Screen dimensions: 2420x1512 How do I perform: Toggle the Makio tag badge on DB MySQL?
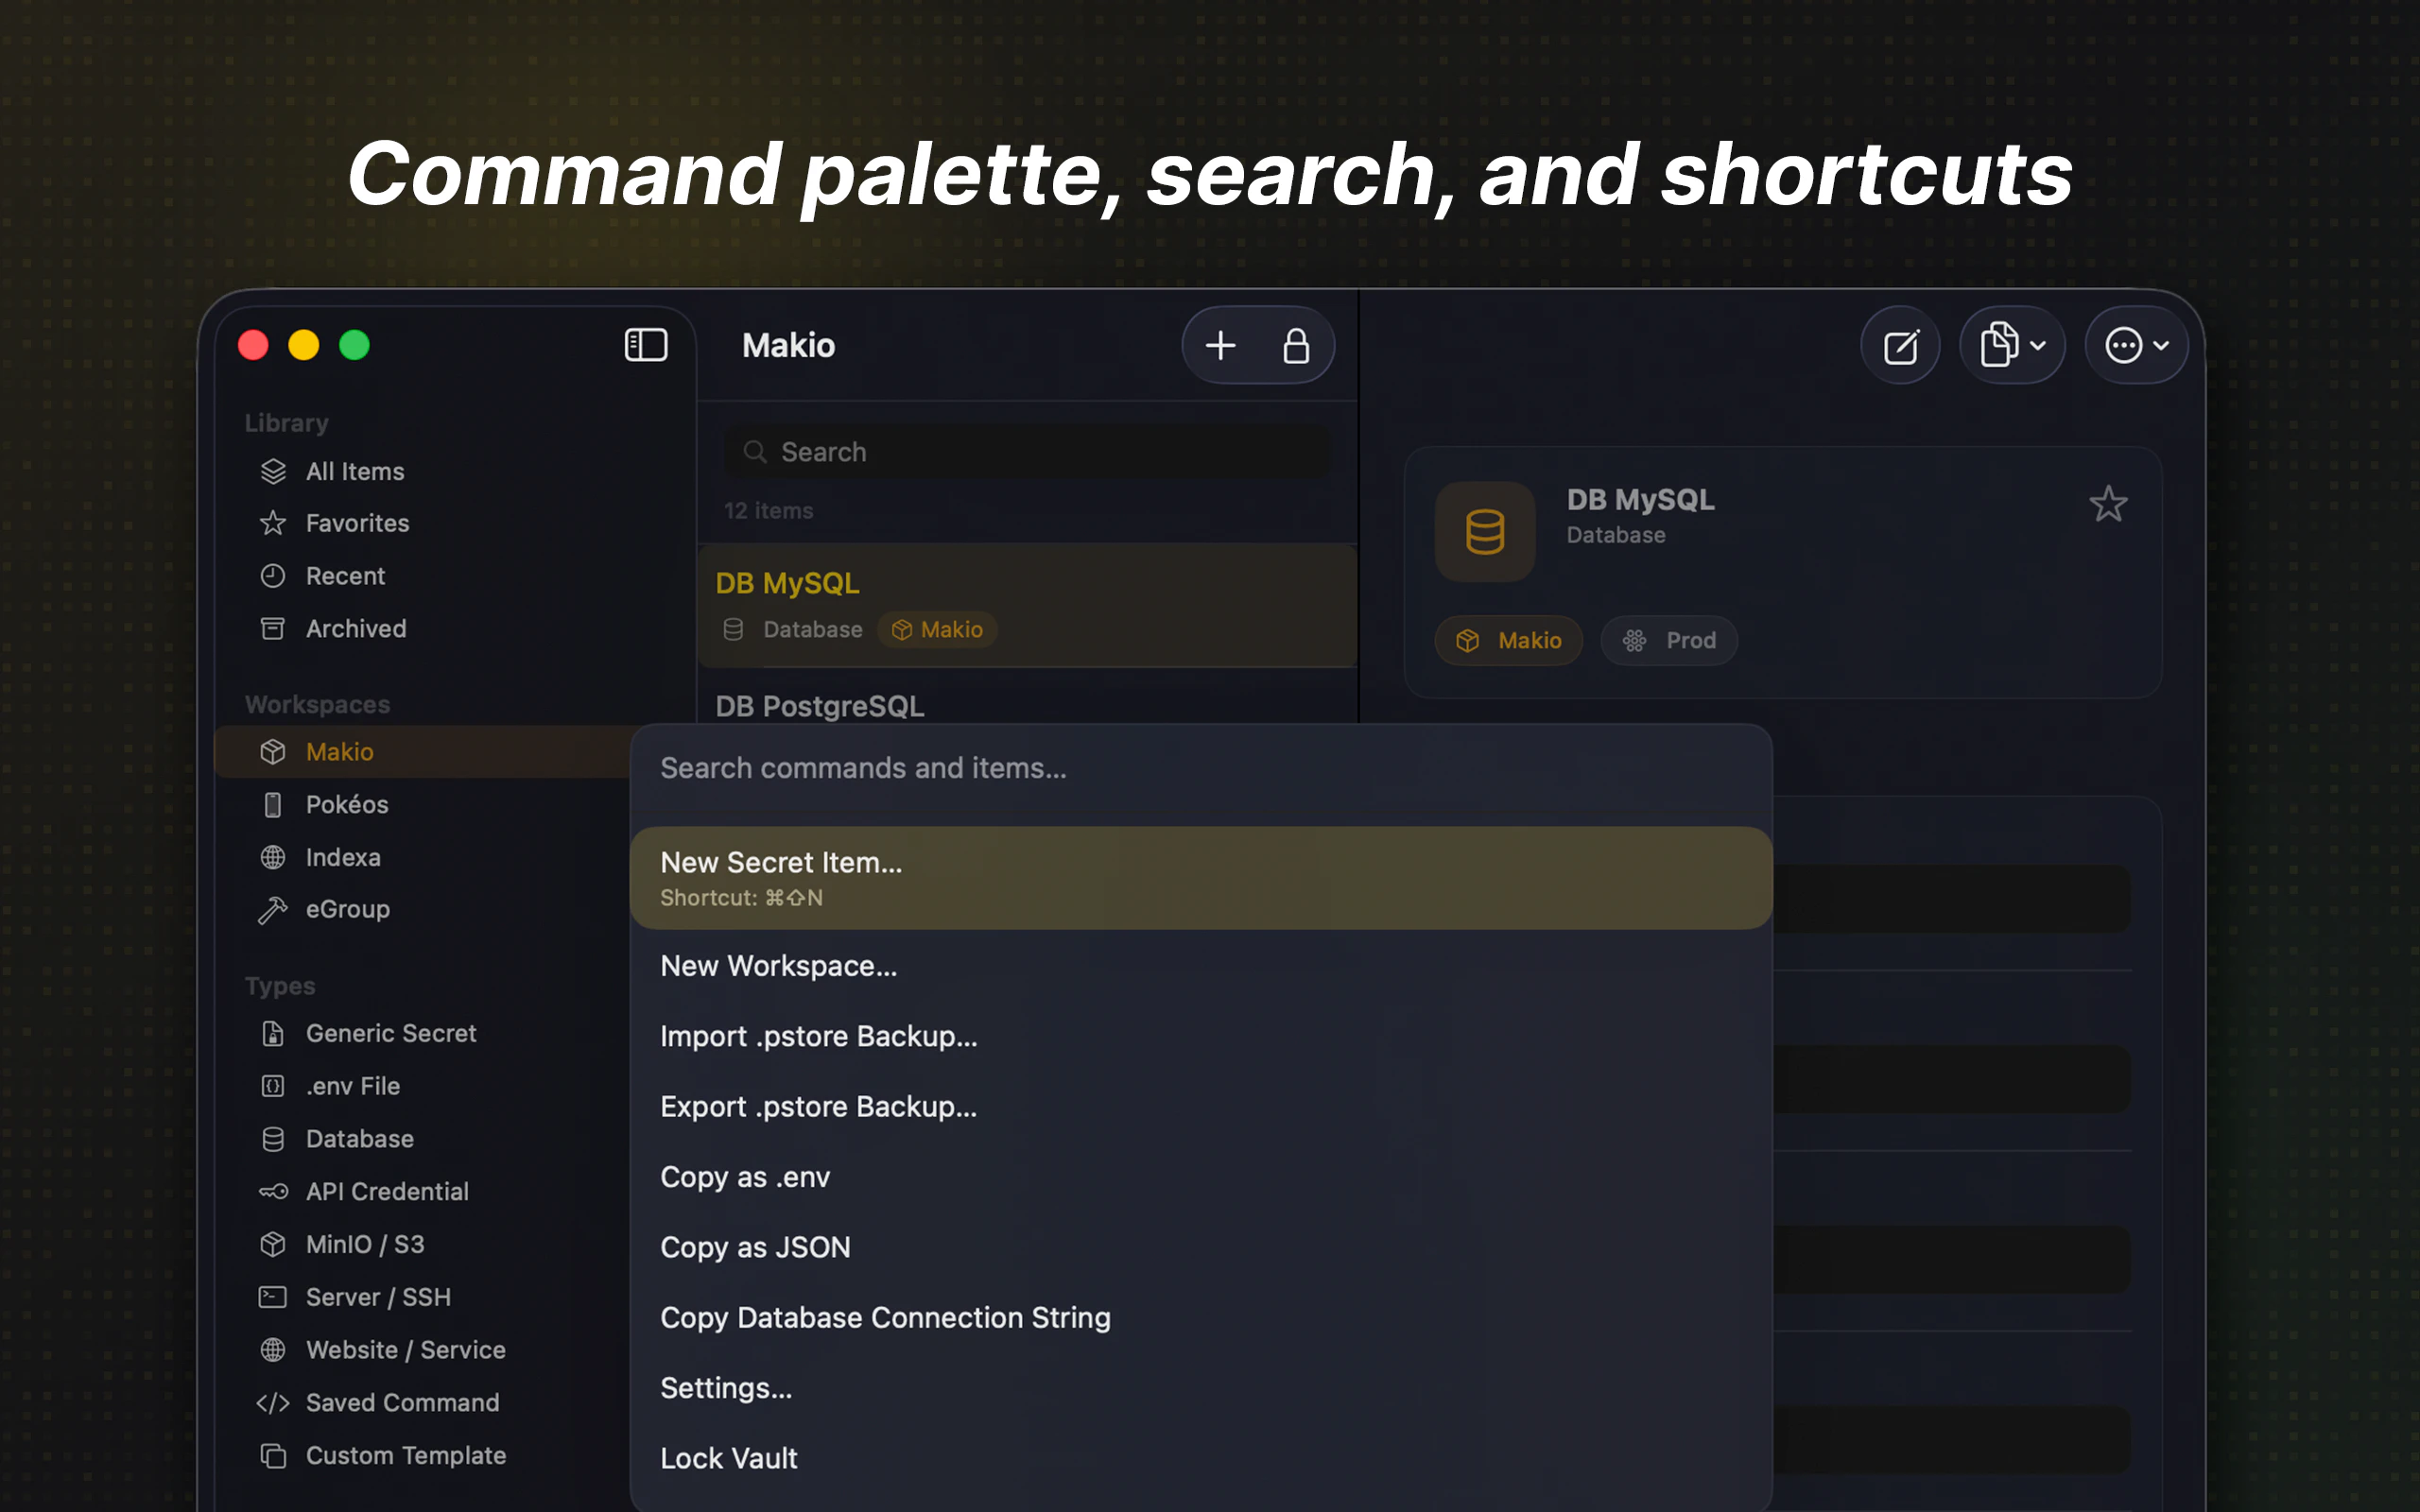[1509, 640]
